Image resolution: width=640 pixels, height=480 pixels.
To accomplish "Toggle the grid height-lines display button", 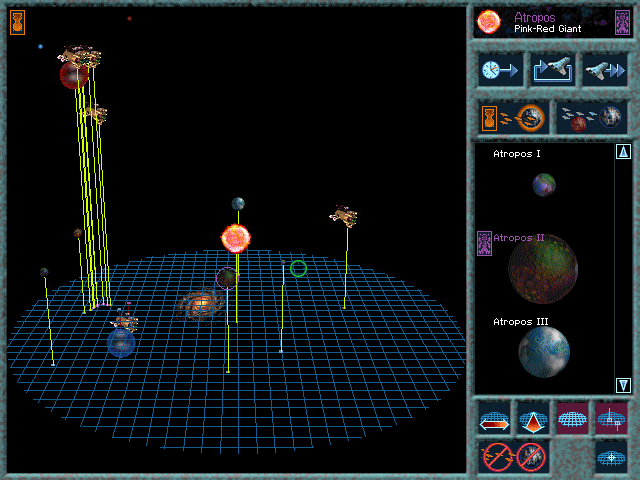I will point(611,419).
